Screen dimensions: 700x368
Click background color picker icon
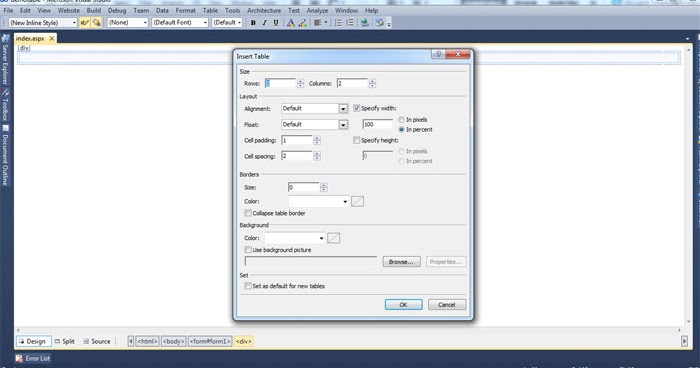[333, 238]
